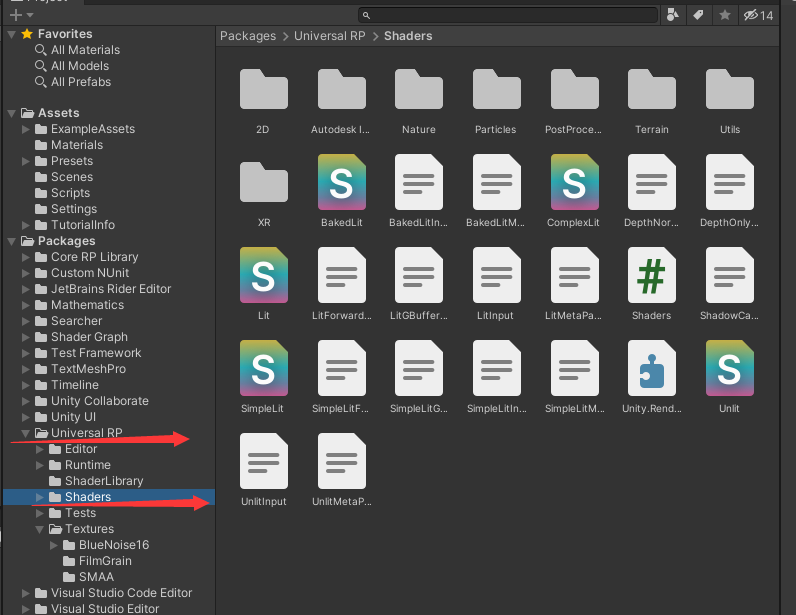Click the Search by Type icon

click(x=673, y=15)
